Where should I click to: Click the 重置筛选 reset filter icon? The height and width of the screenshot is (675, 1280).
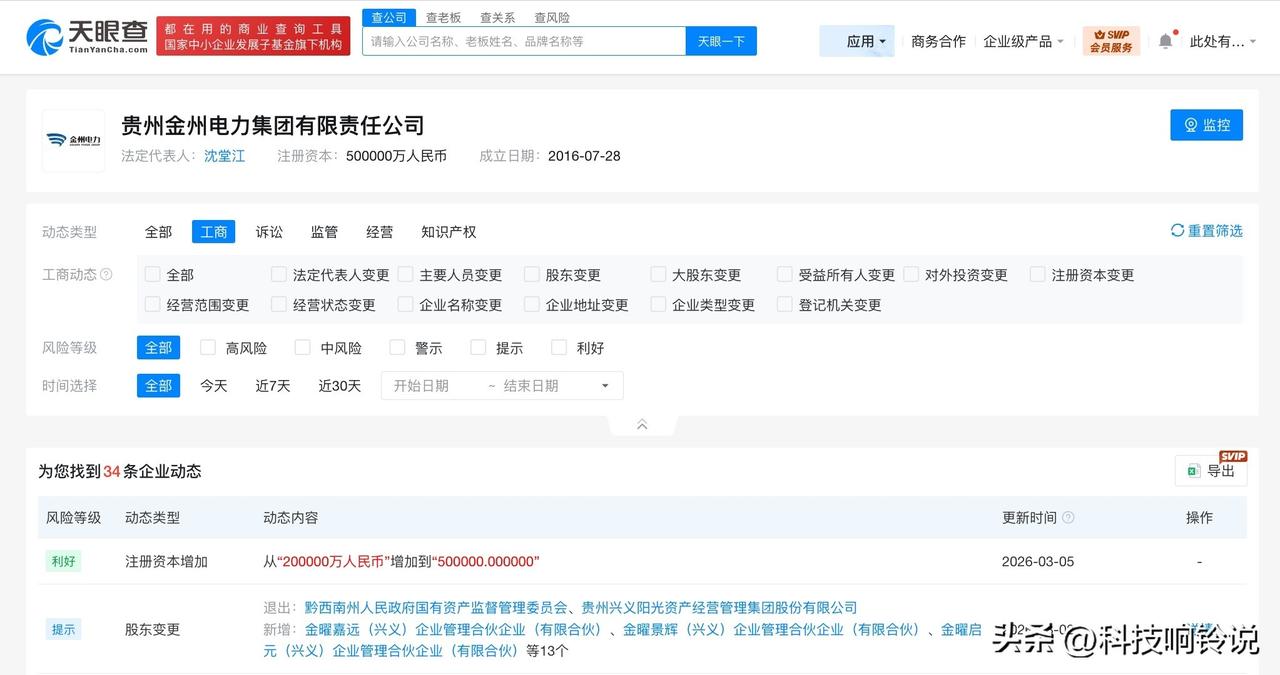click(x=1177, y=231)
